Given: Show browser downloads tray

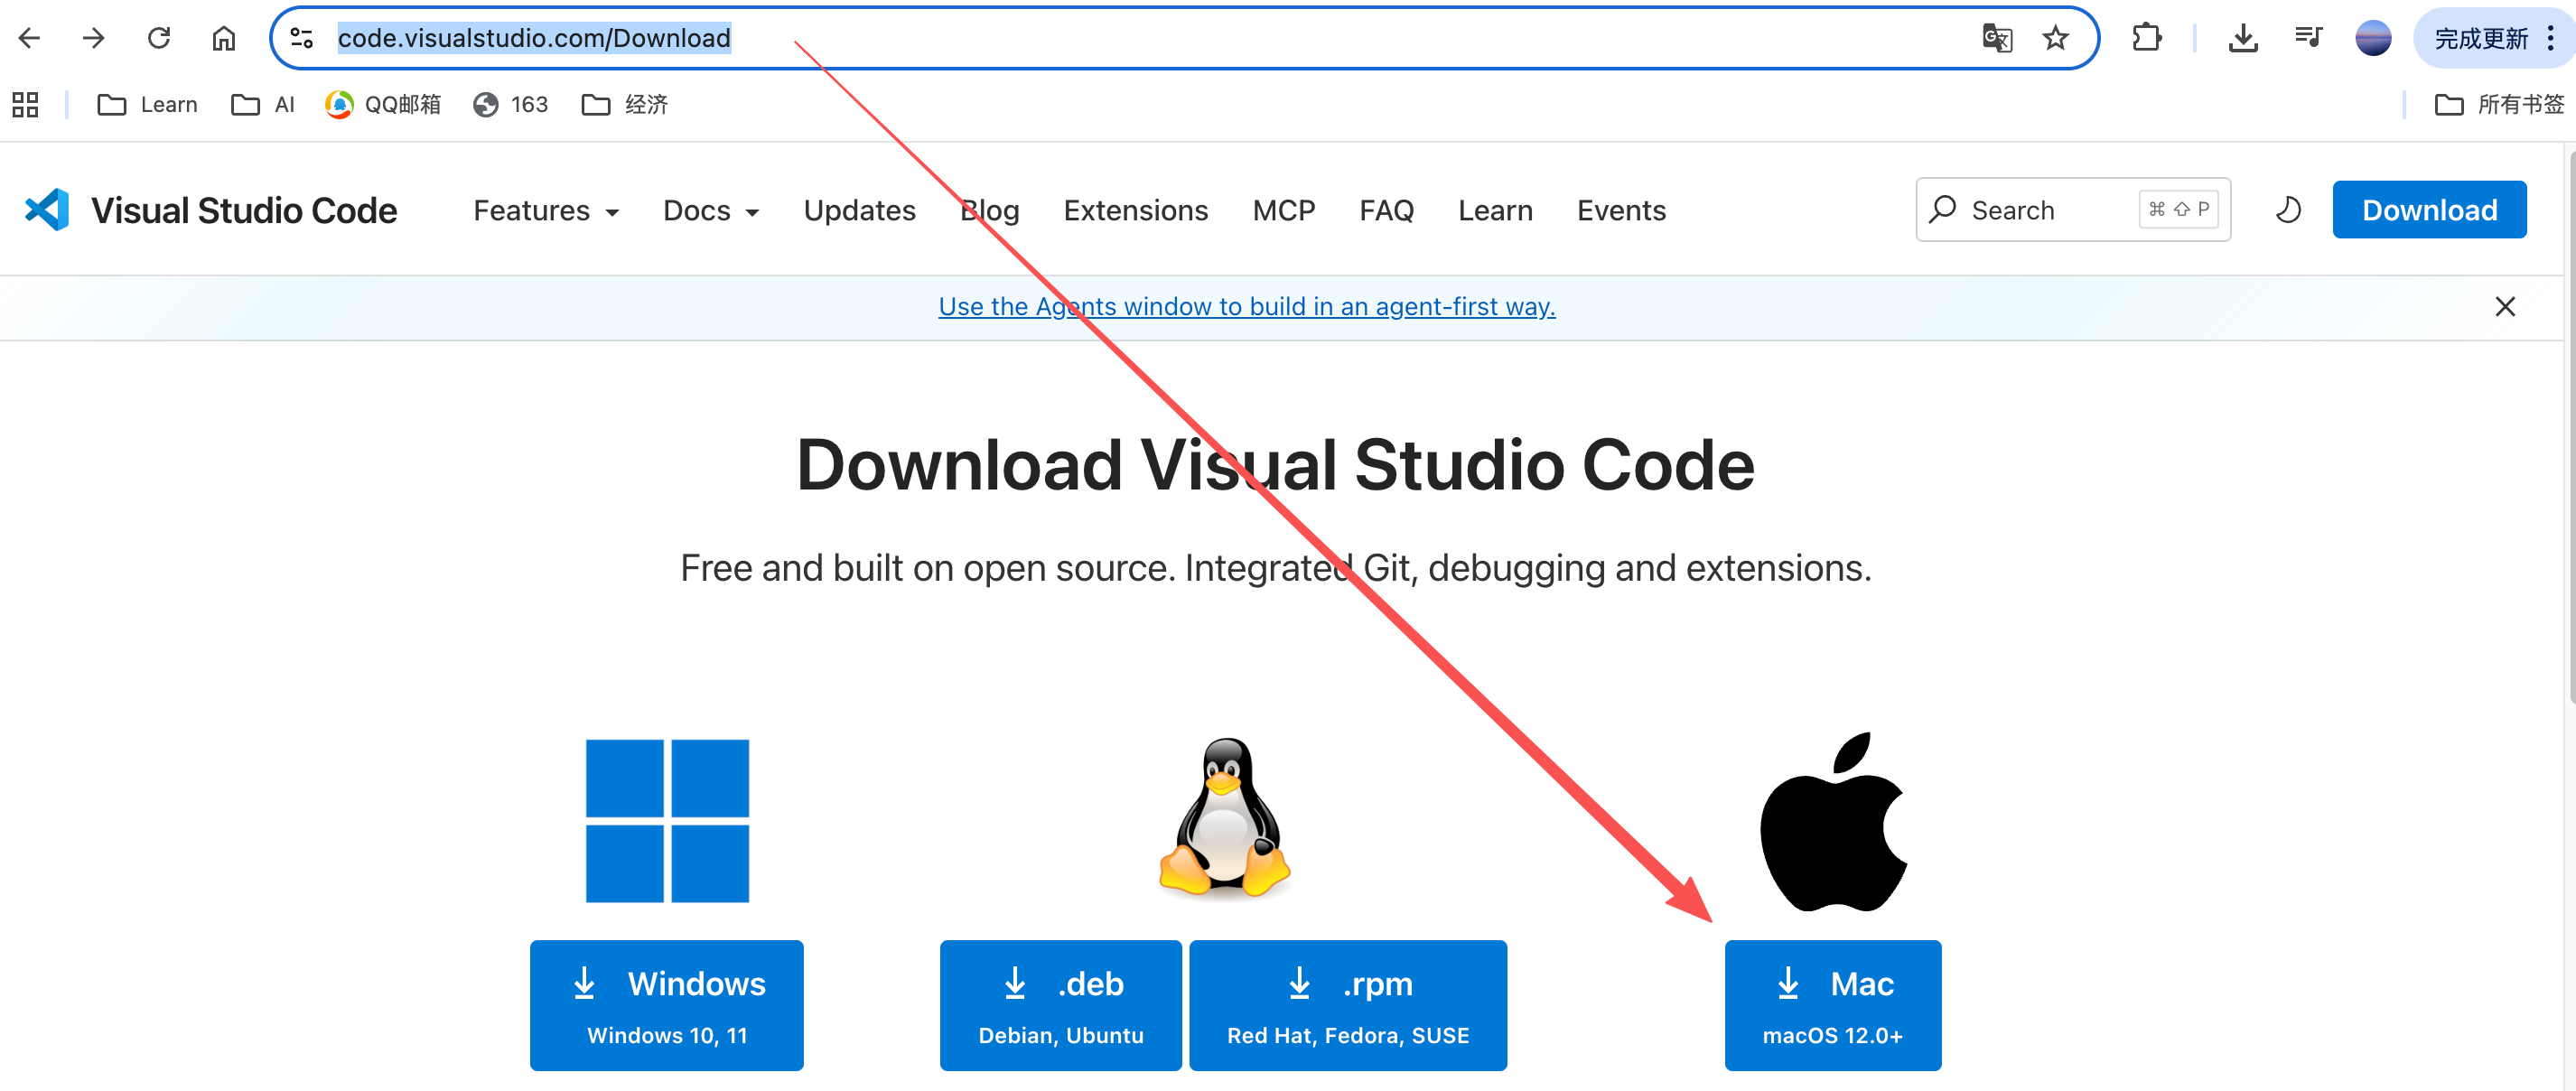Looking at the screenshot, I should click(2243, 38).
